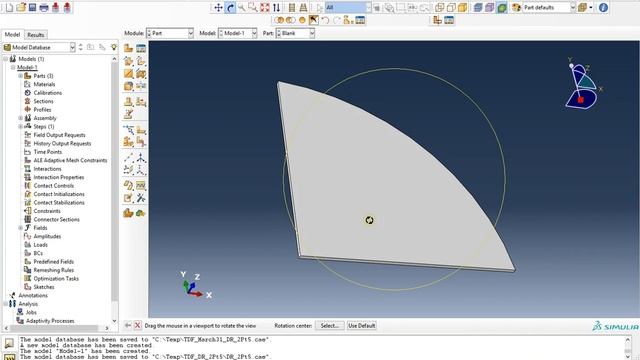The image size is (640, 360).
Task: Click the Undo arrow icon
Action: tap(325, 20)
